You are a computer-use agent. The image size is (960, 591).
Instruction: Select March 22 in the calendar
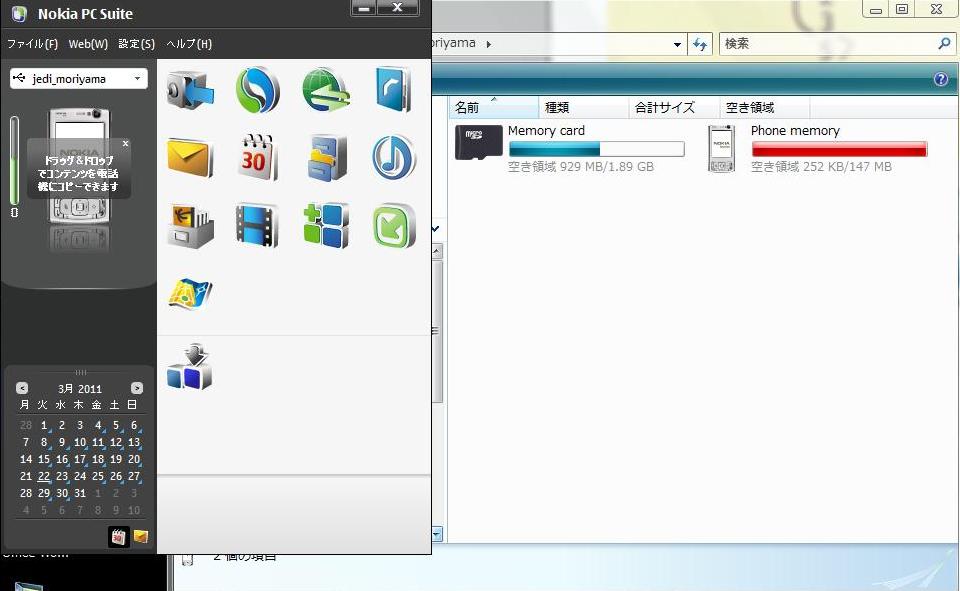(44, 476)
